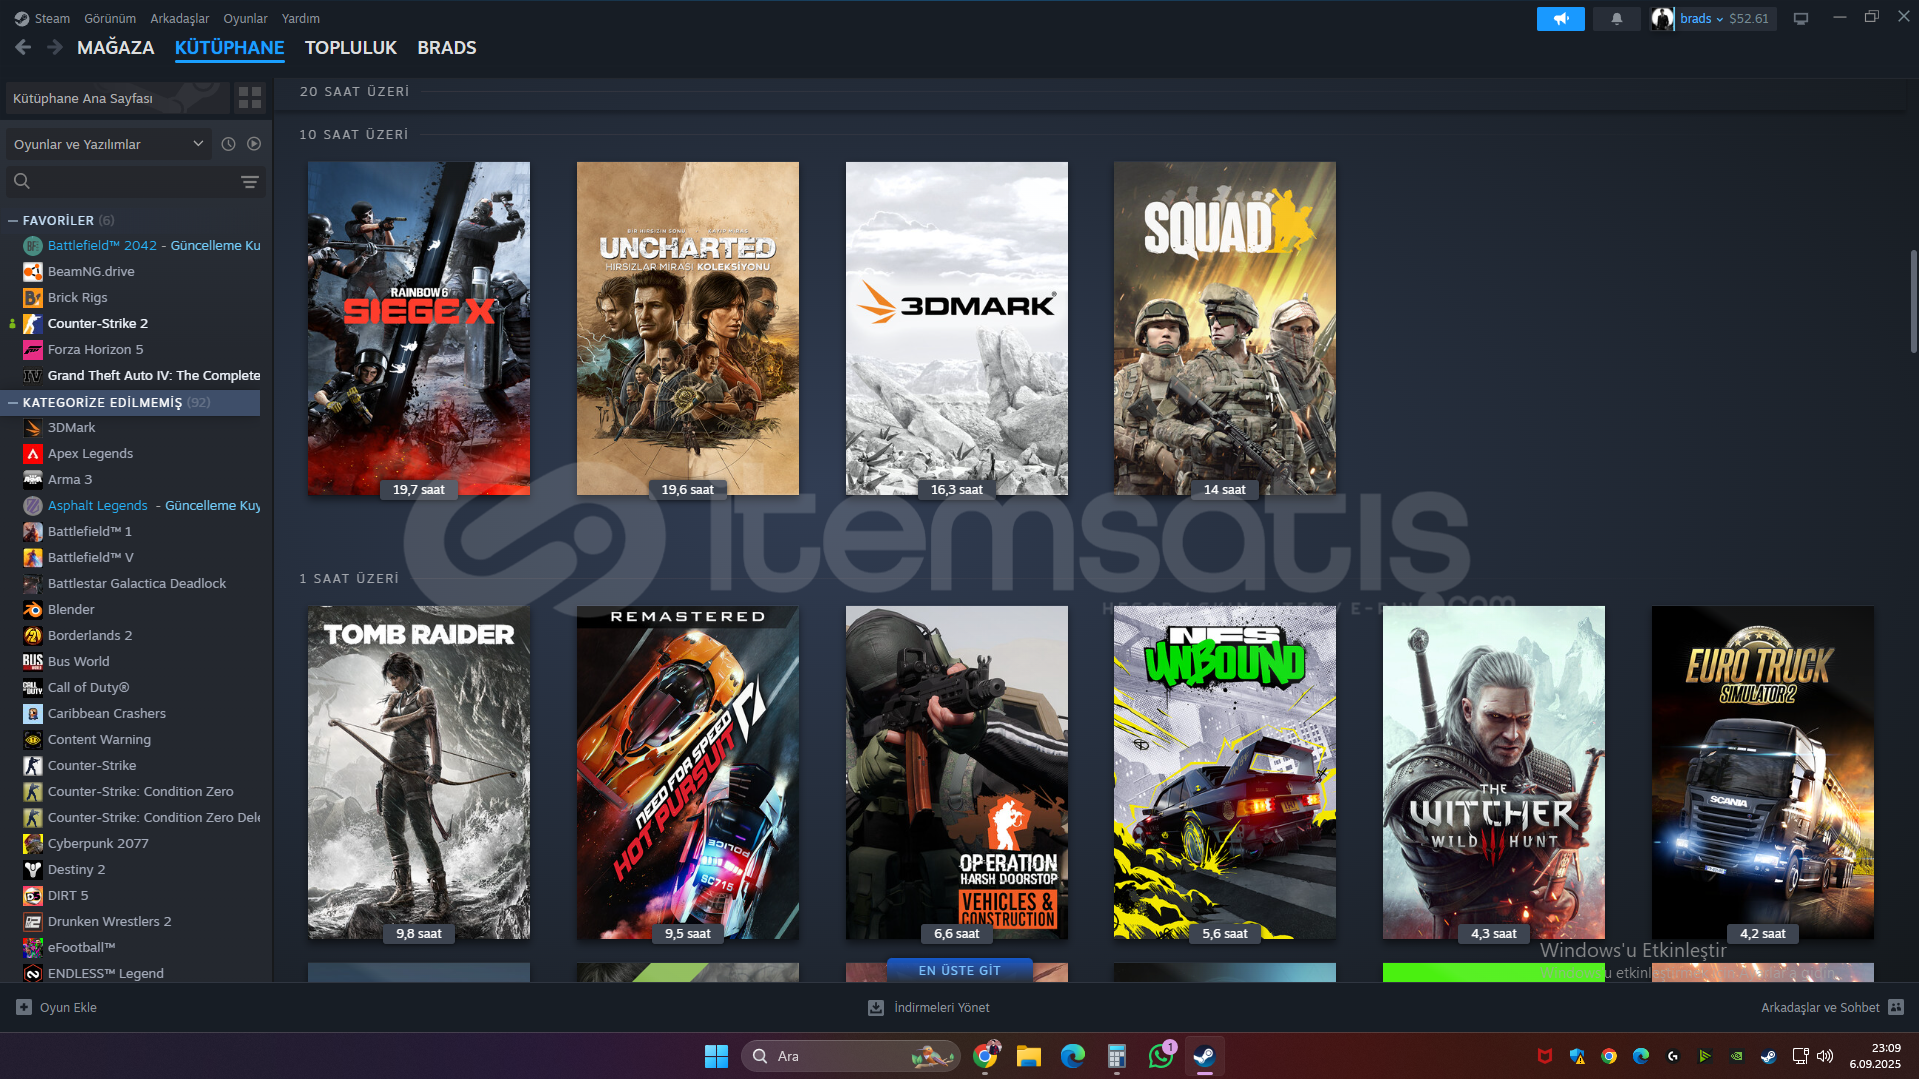The height and width of the screenshot is (1079, 1919).
Task: Toggle the library grid view icon
Action: tap(250, 97)
